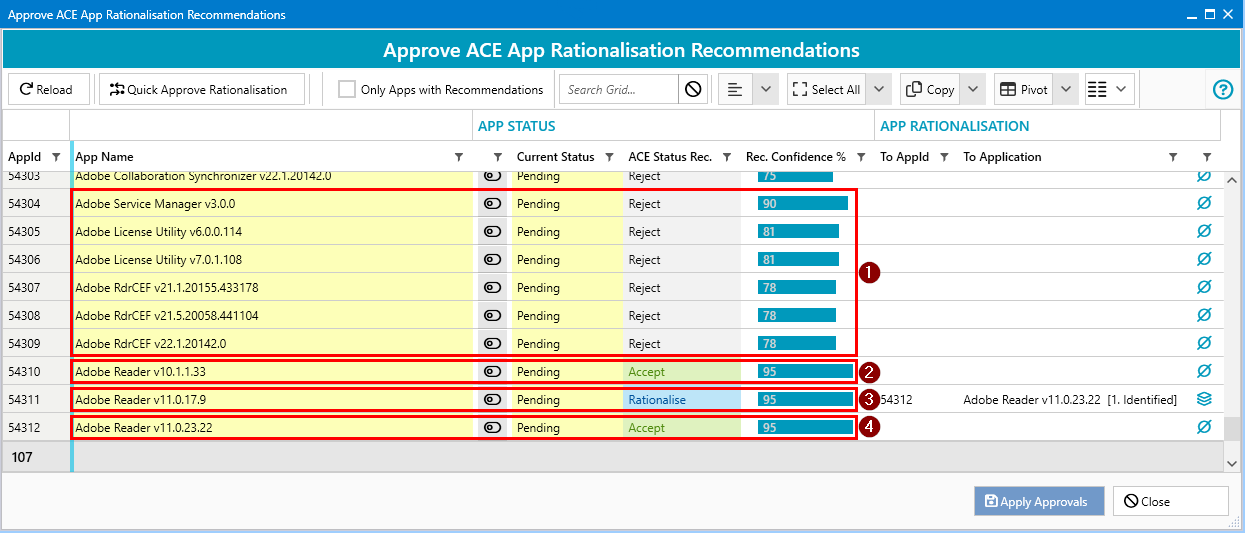
Task: Click the null icon for AppId 54308
Action: coord(1204,315)
